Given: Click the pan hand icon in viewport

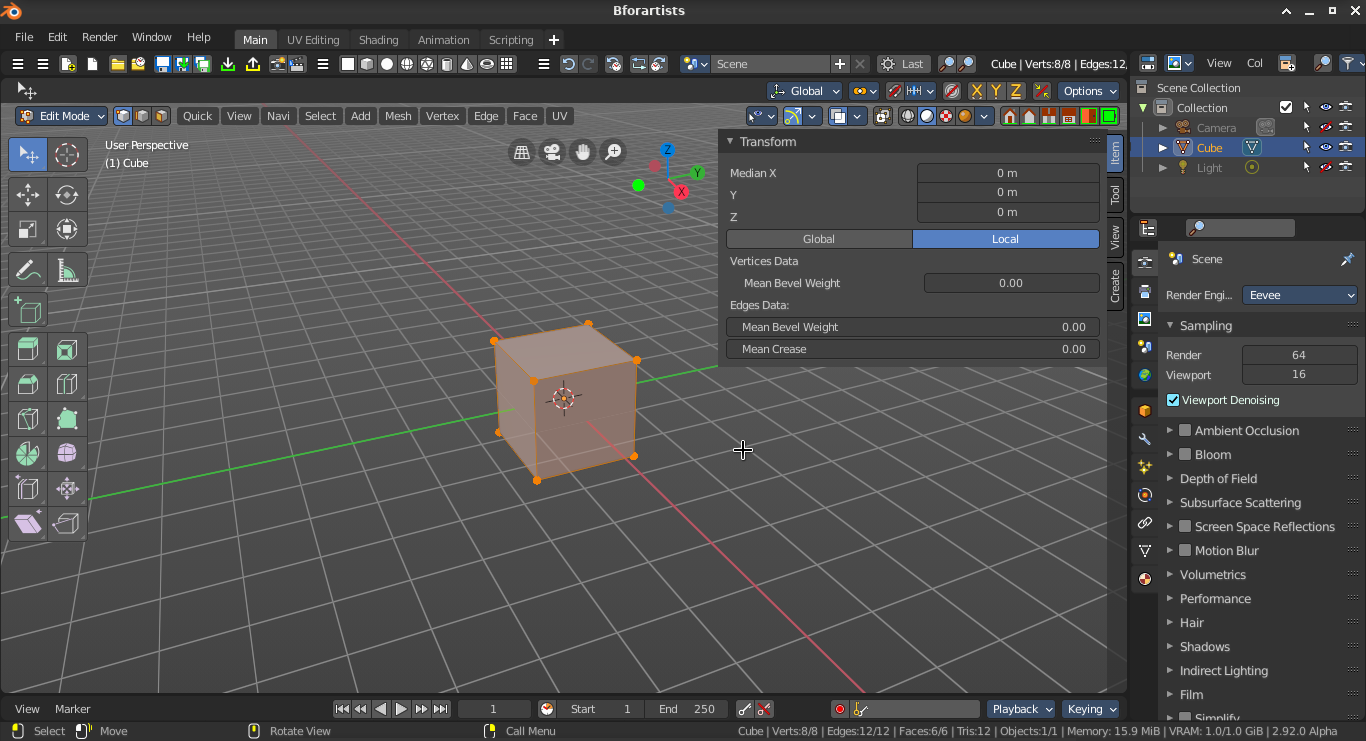Looking at the screenshot, I should pyautogui.click(x=582, y=152).
